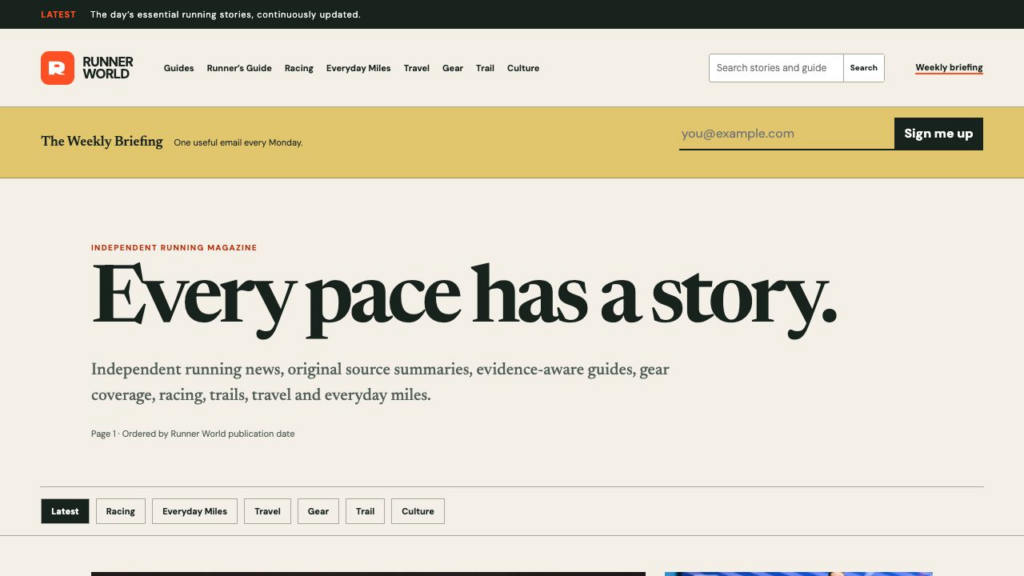Open the Guides nav link
Image resolution: width=1024 pixels, height=576 pixels.
(x=178, y=68)
